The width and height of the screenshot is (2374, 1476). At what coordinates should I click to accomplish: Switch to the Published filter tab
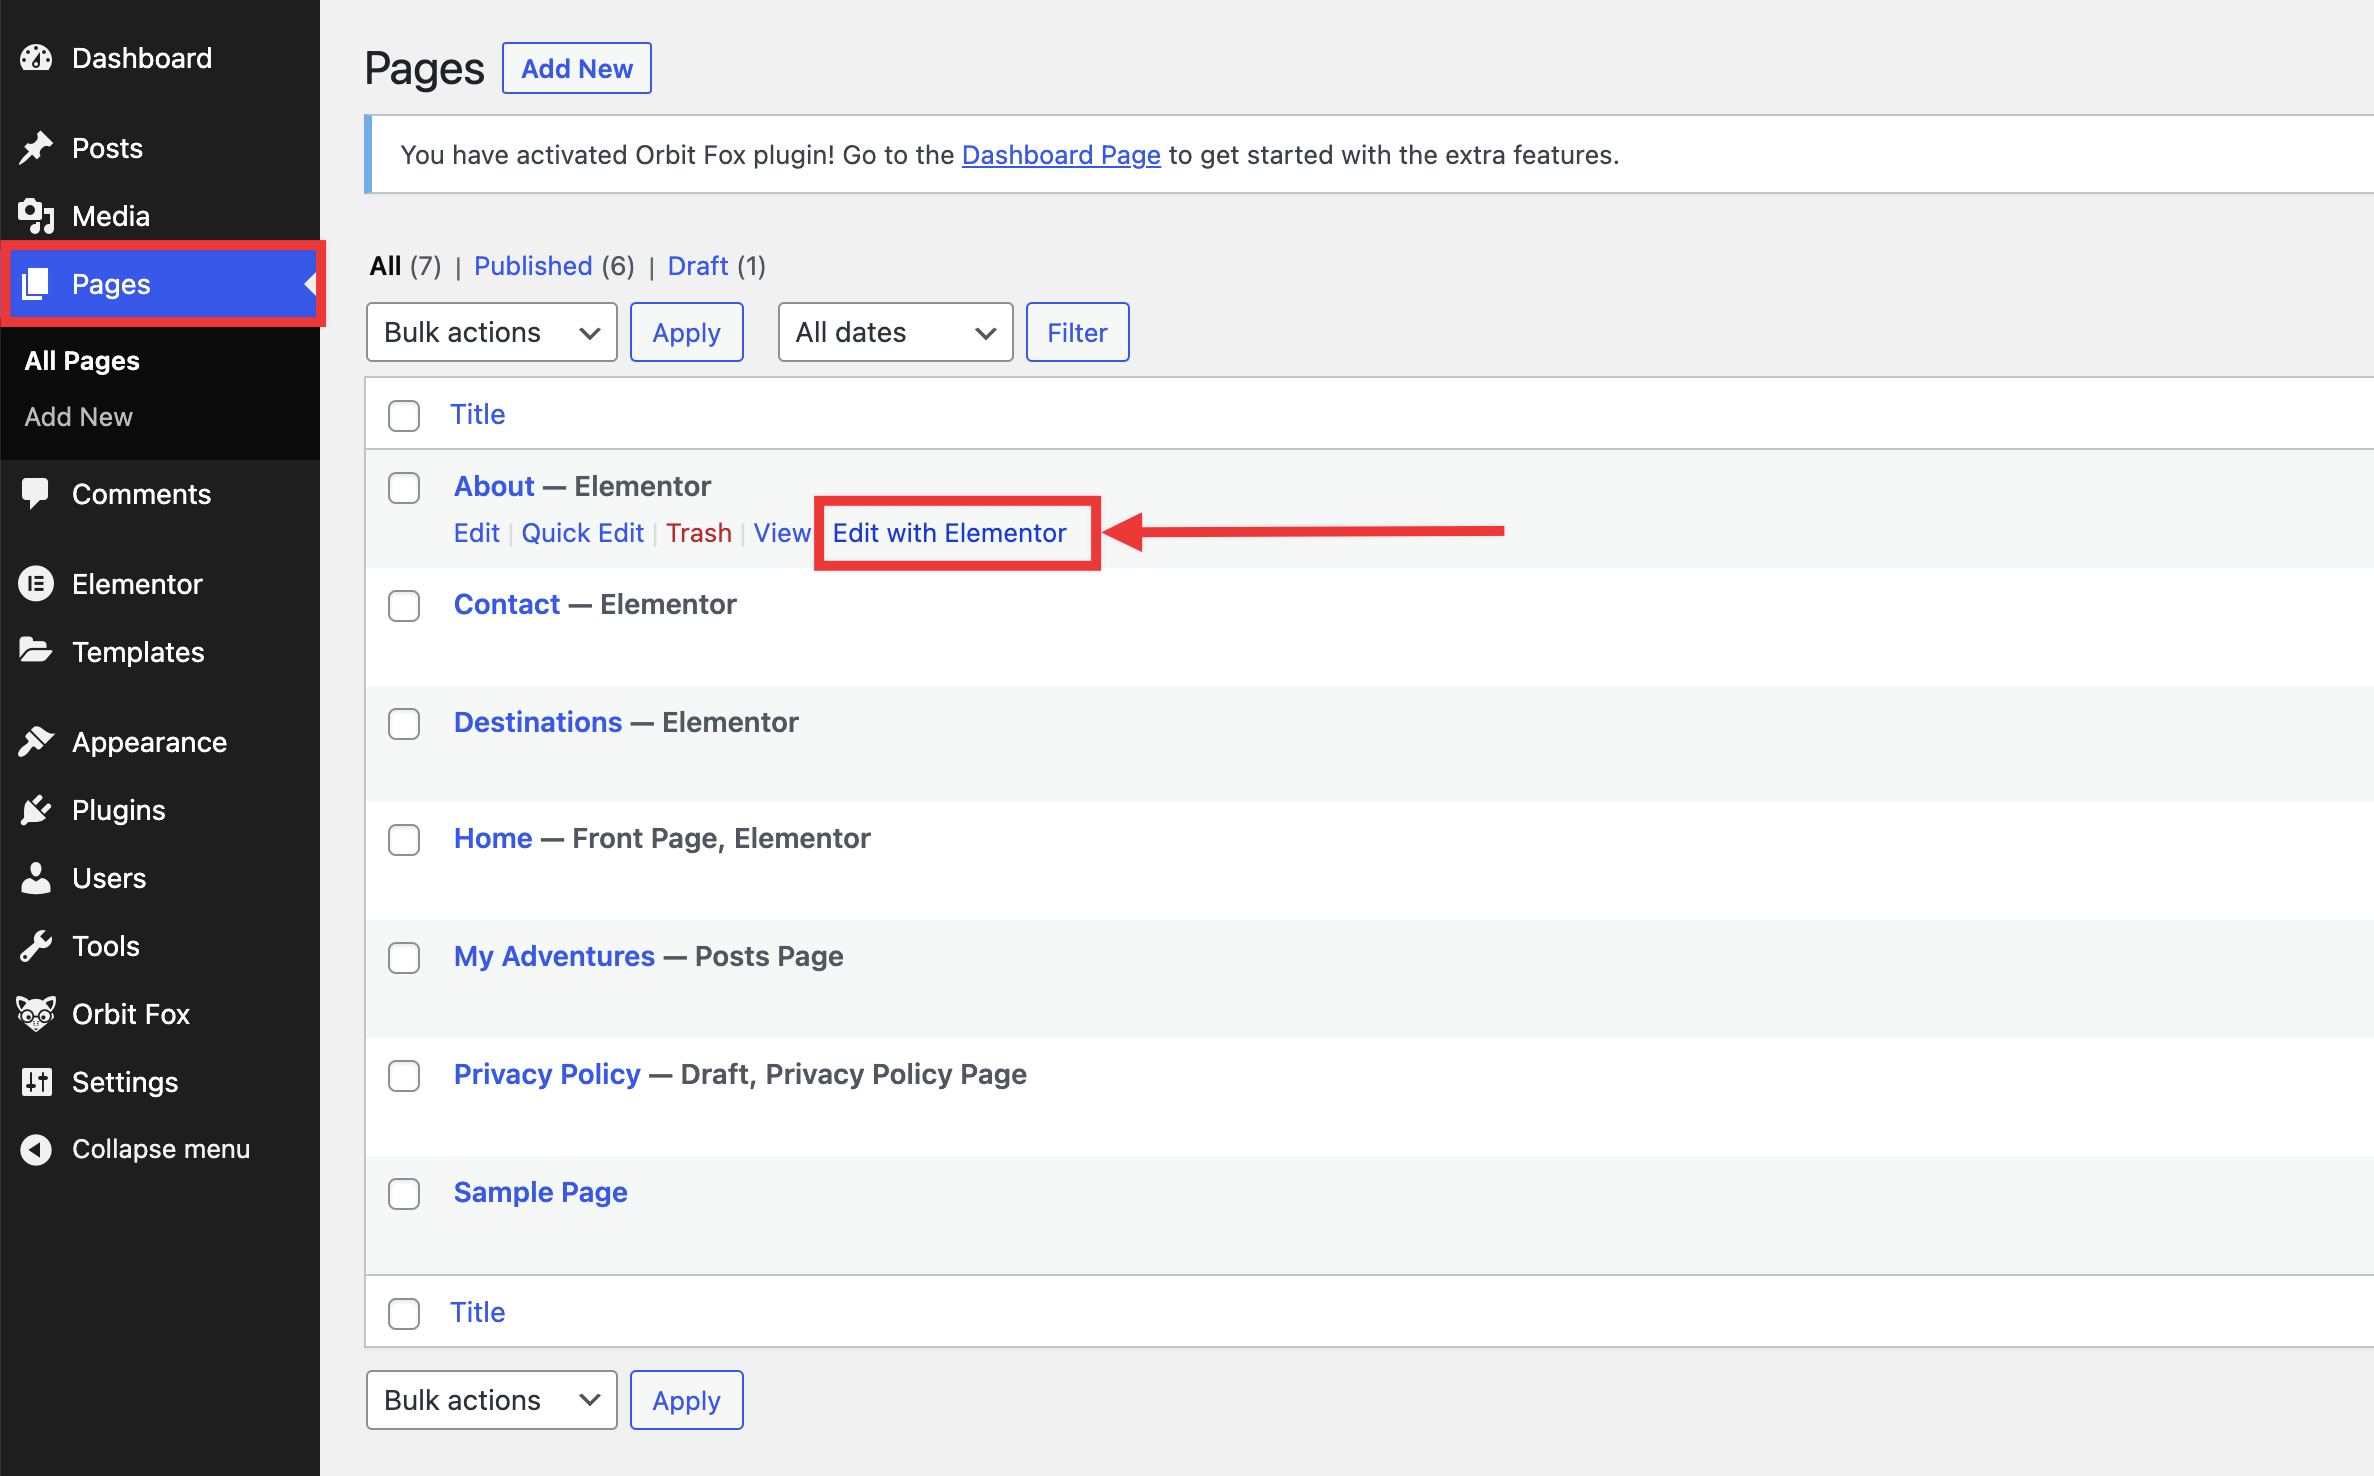(533, 266)
